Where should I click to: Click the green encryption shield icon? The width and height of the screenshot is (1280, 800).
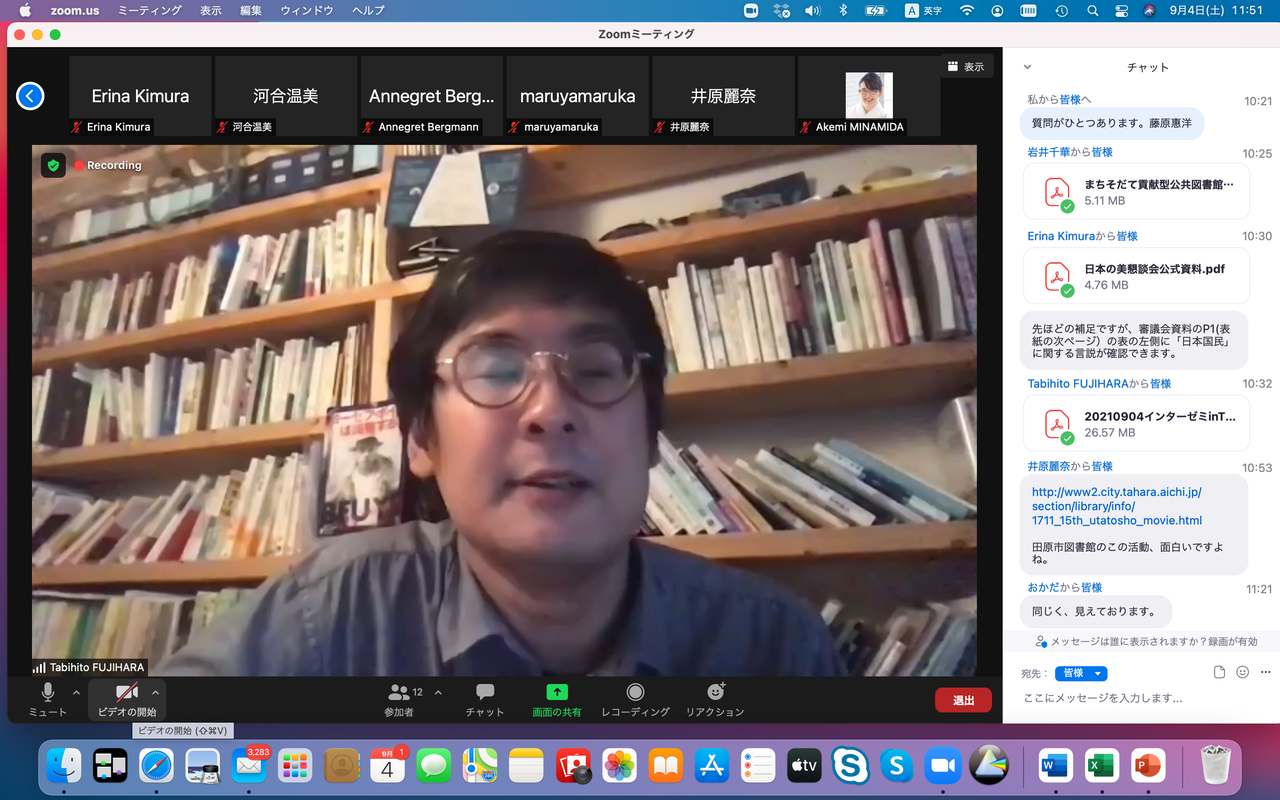pos(54,165)
